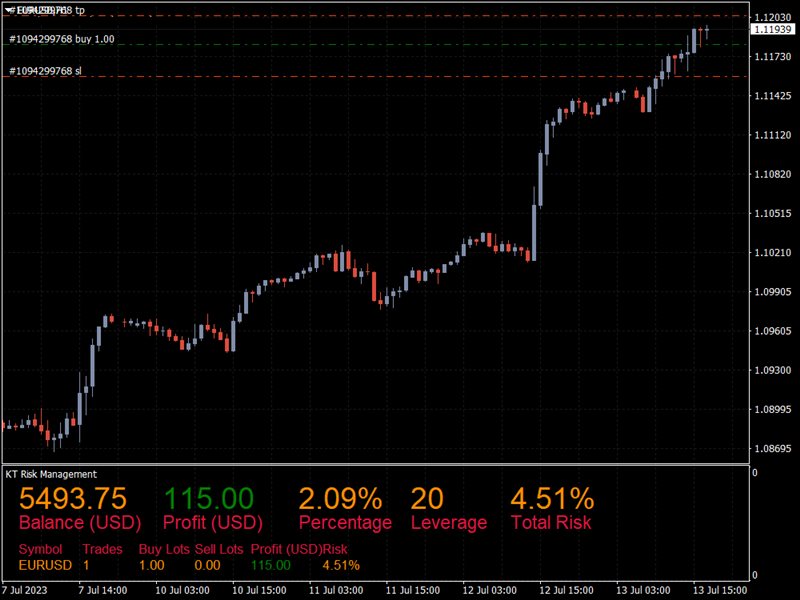The image size is (800, 600).
Task: Click the 'Total Risk' caption
Action: (551, 522)
